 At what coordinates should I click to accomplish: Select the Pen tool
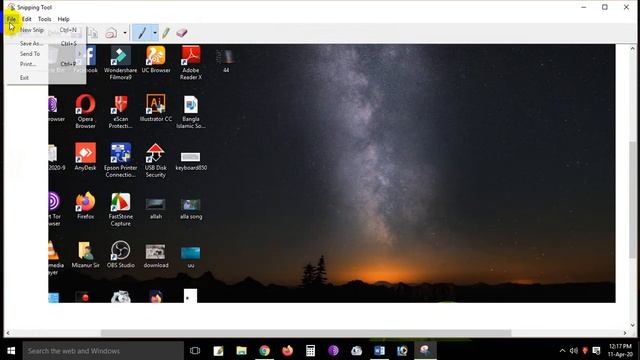click(142, 33)
